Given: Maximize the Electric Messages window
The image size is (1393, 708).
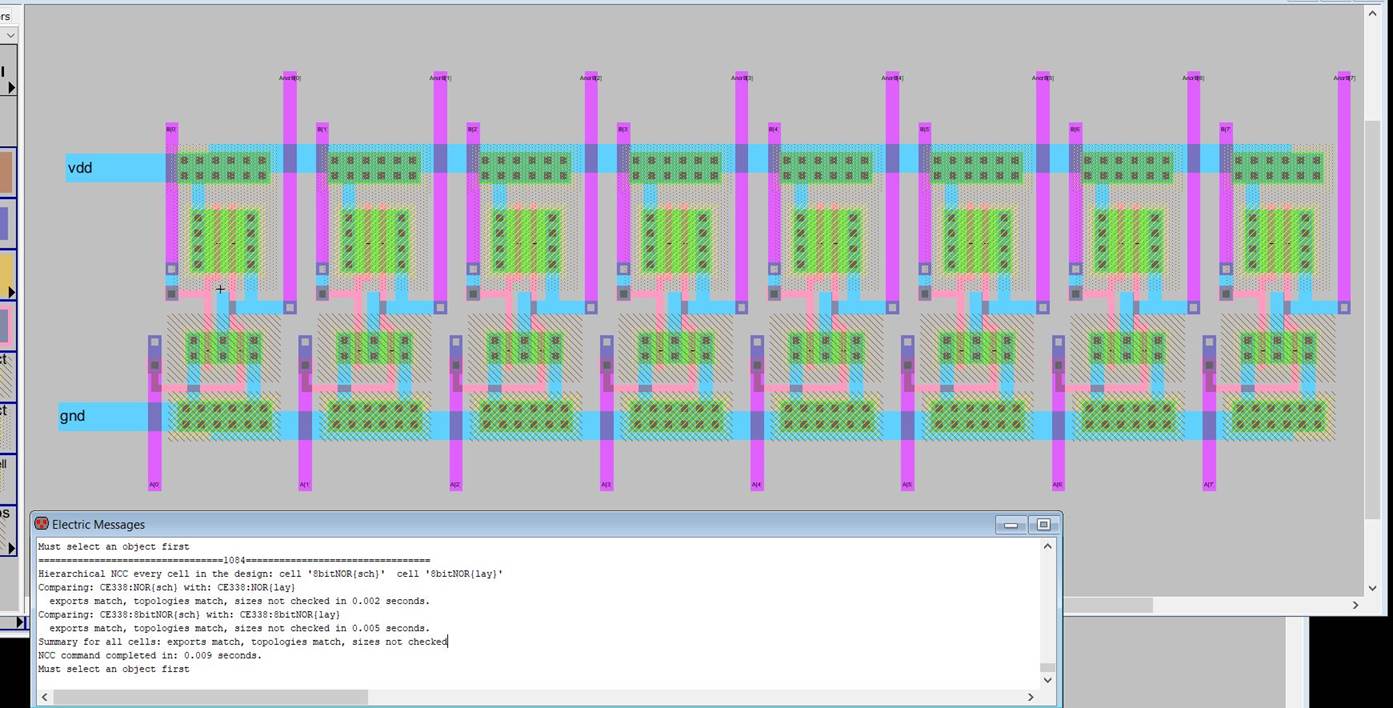Looking at the screenshot, I should pyautogui.click(x=1043, y=525).
